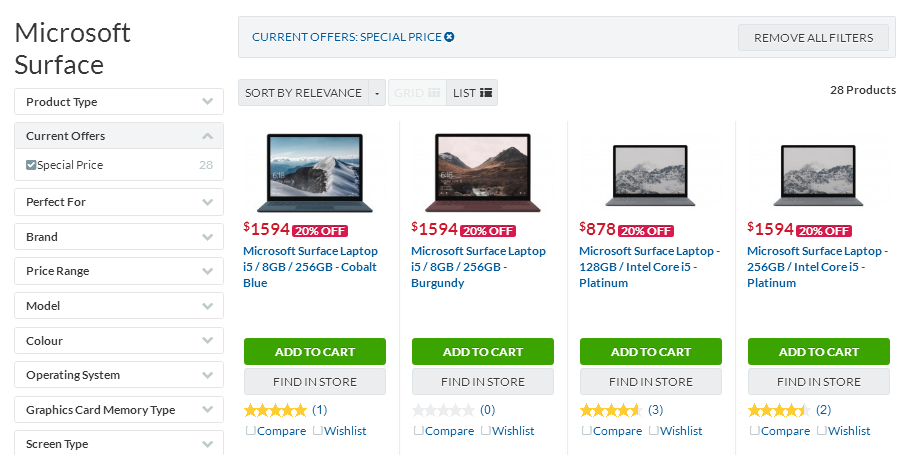Tick Compare for Cobalt Blue laptop
The image size is (912, 455).
pos(250,431)
